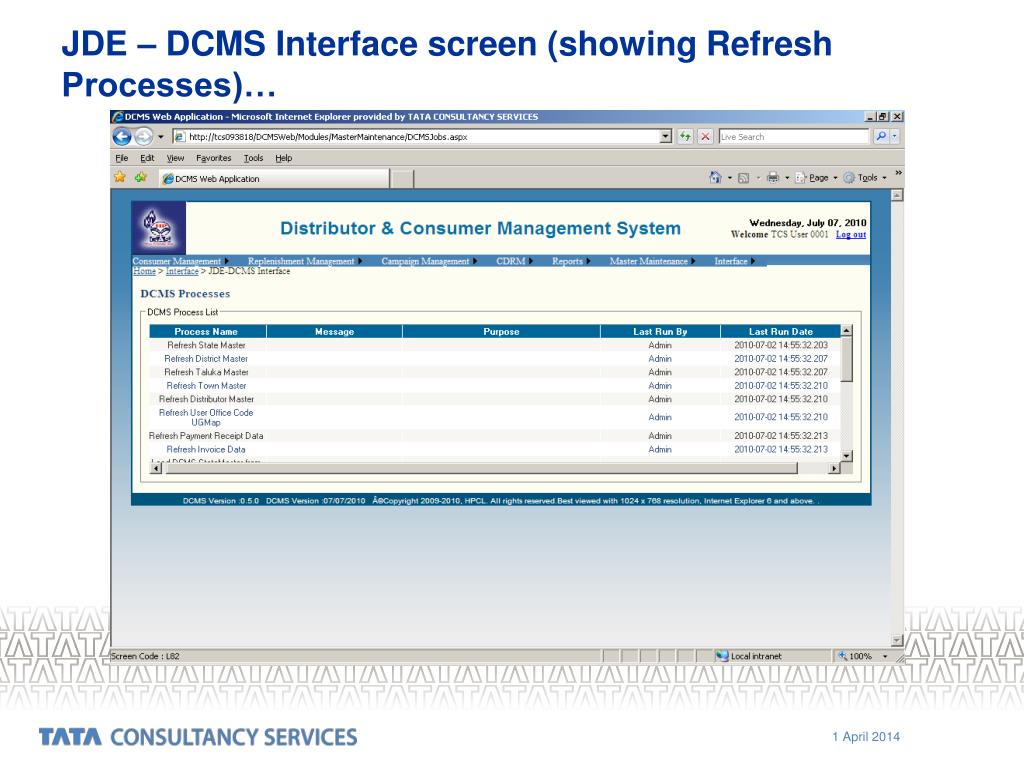Click the Add to Favorites icon
Image resolution: width=1024 pixels, height=768 pixels.
tap(140, 177)
